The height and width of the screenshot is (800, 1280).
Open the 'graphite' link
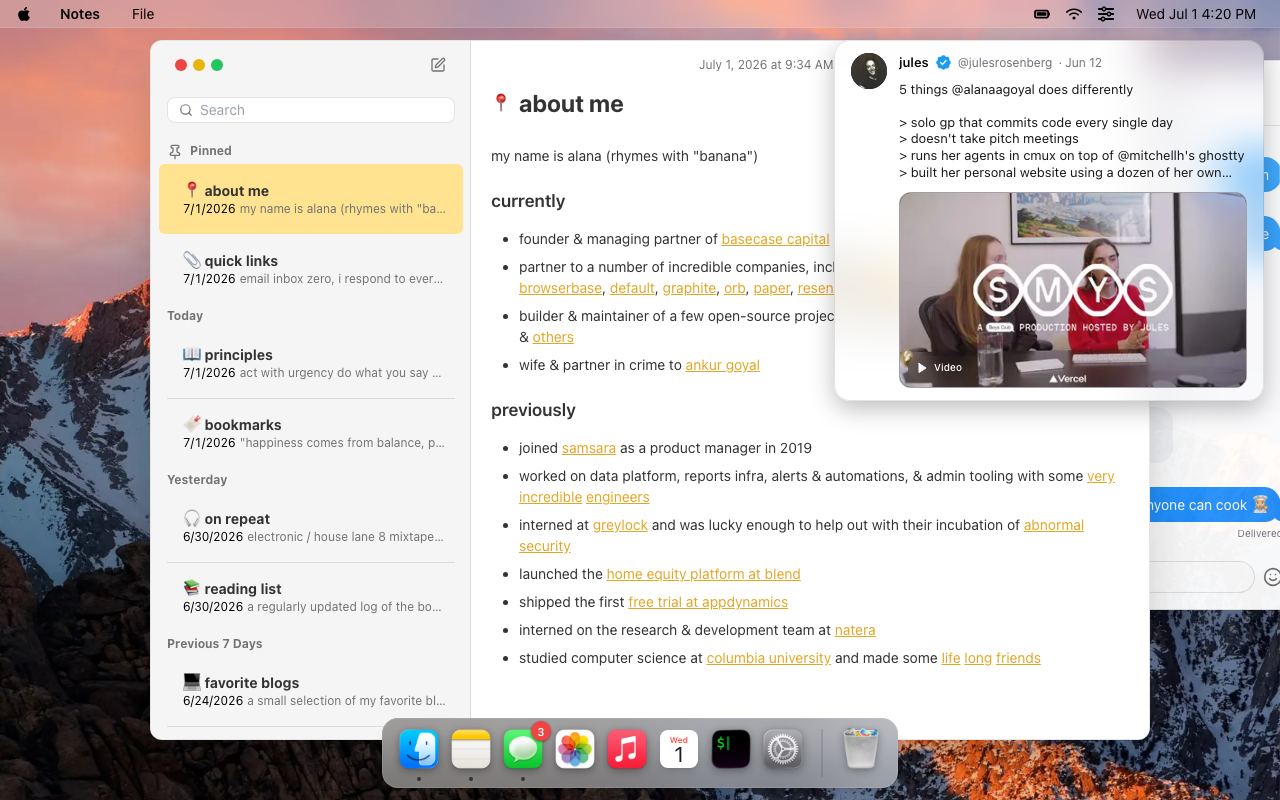[x=689, y=288]
